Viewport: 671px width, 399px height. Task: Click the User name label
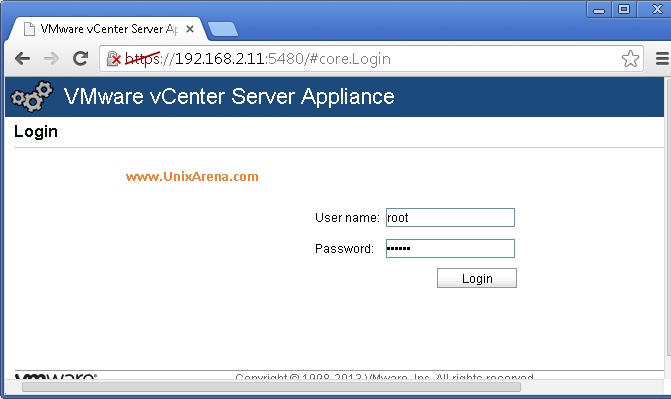(x=347, y=217)
